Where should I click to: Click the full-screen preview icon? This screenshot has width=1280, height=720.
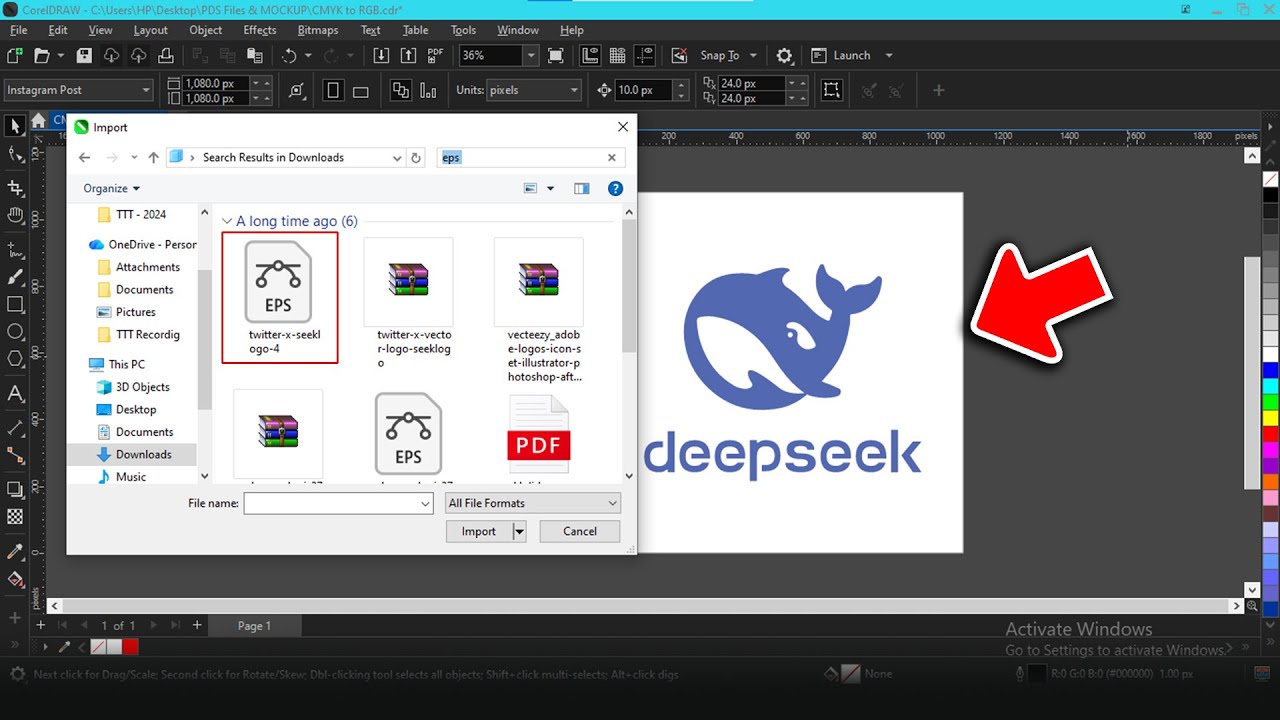tap(556, 56)
